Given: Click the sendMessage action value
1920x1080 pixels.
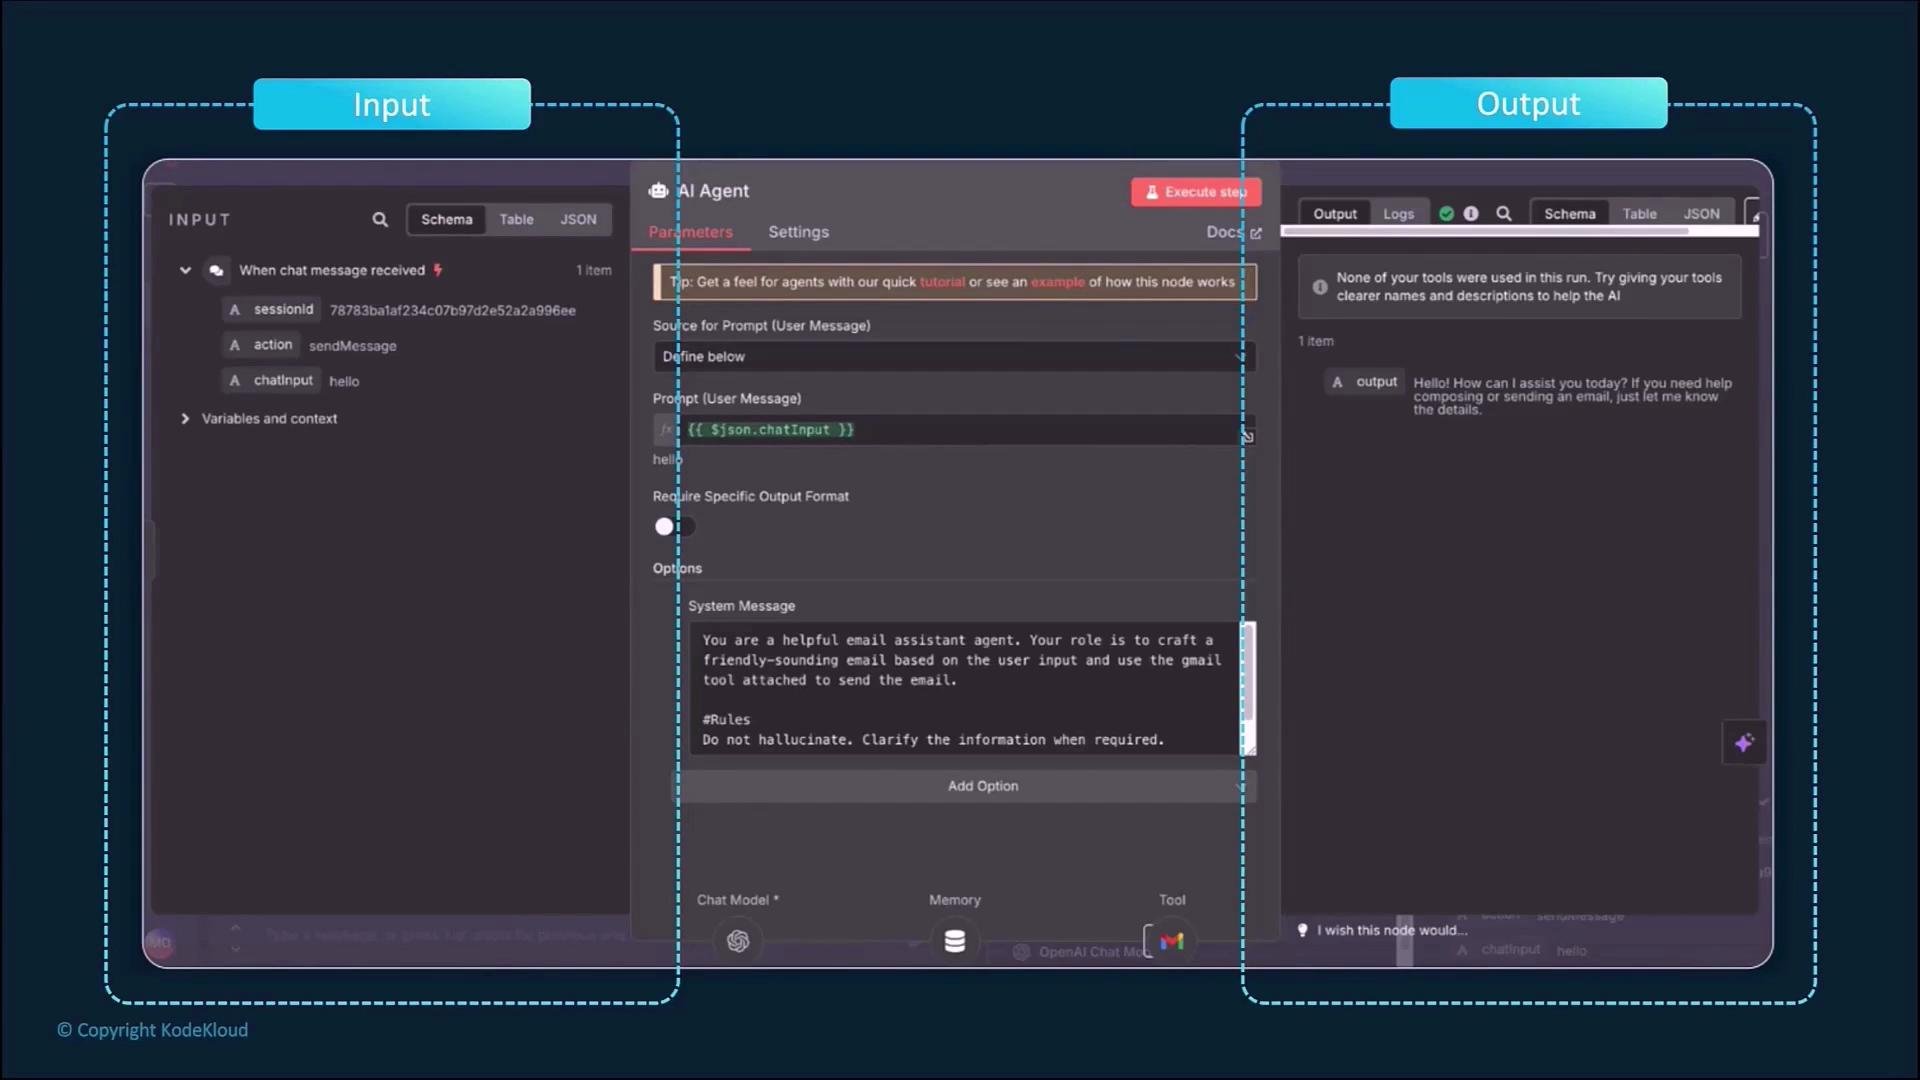Looking at the screenshot, I should pyautogui.click(x=352, y=346).
